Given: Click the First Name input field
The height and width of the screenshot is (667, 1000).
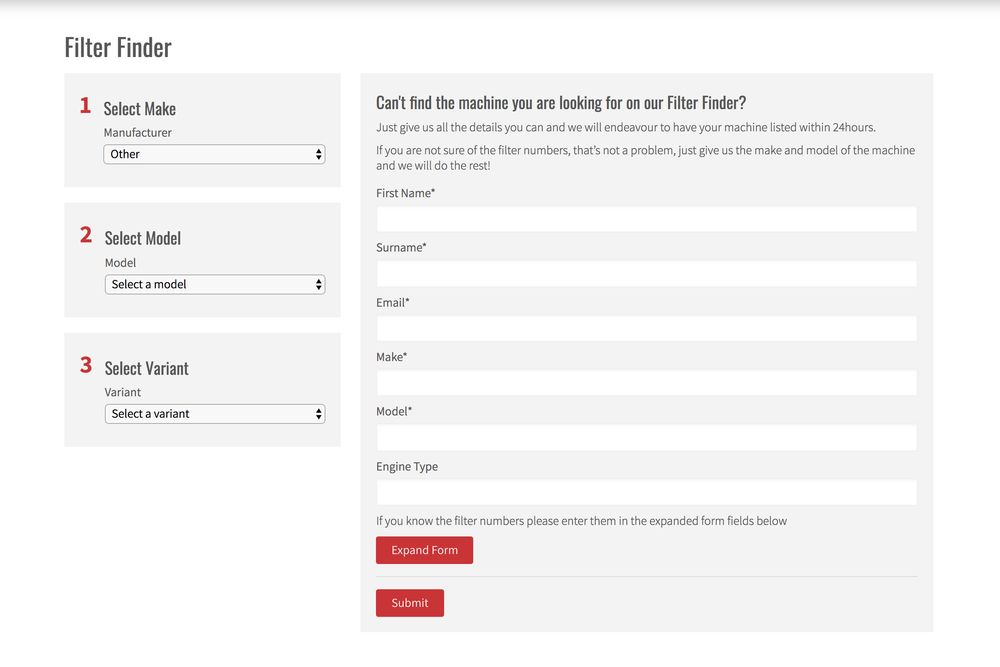Looking at the screenshot, I should [646, 220].
